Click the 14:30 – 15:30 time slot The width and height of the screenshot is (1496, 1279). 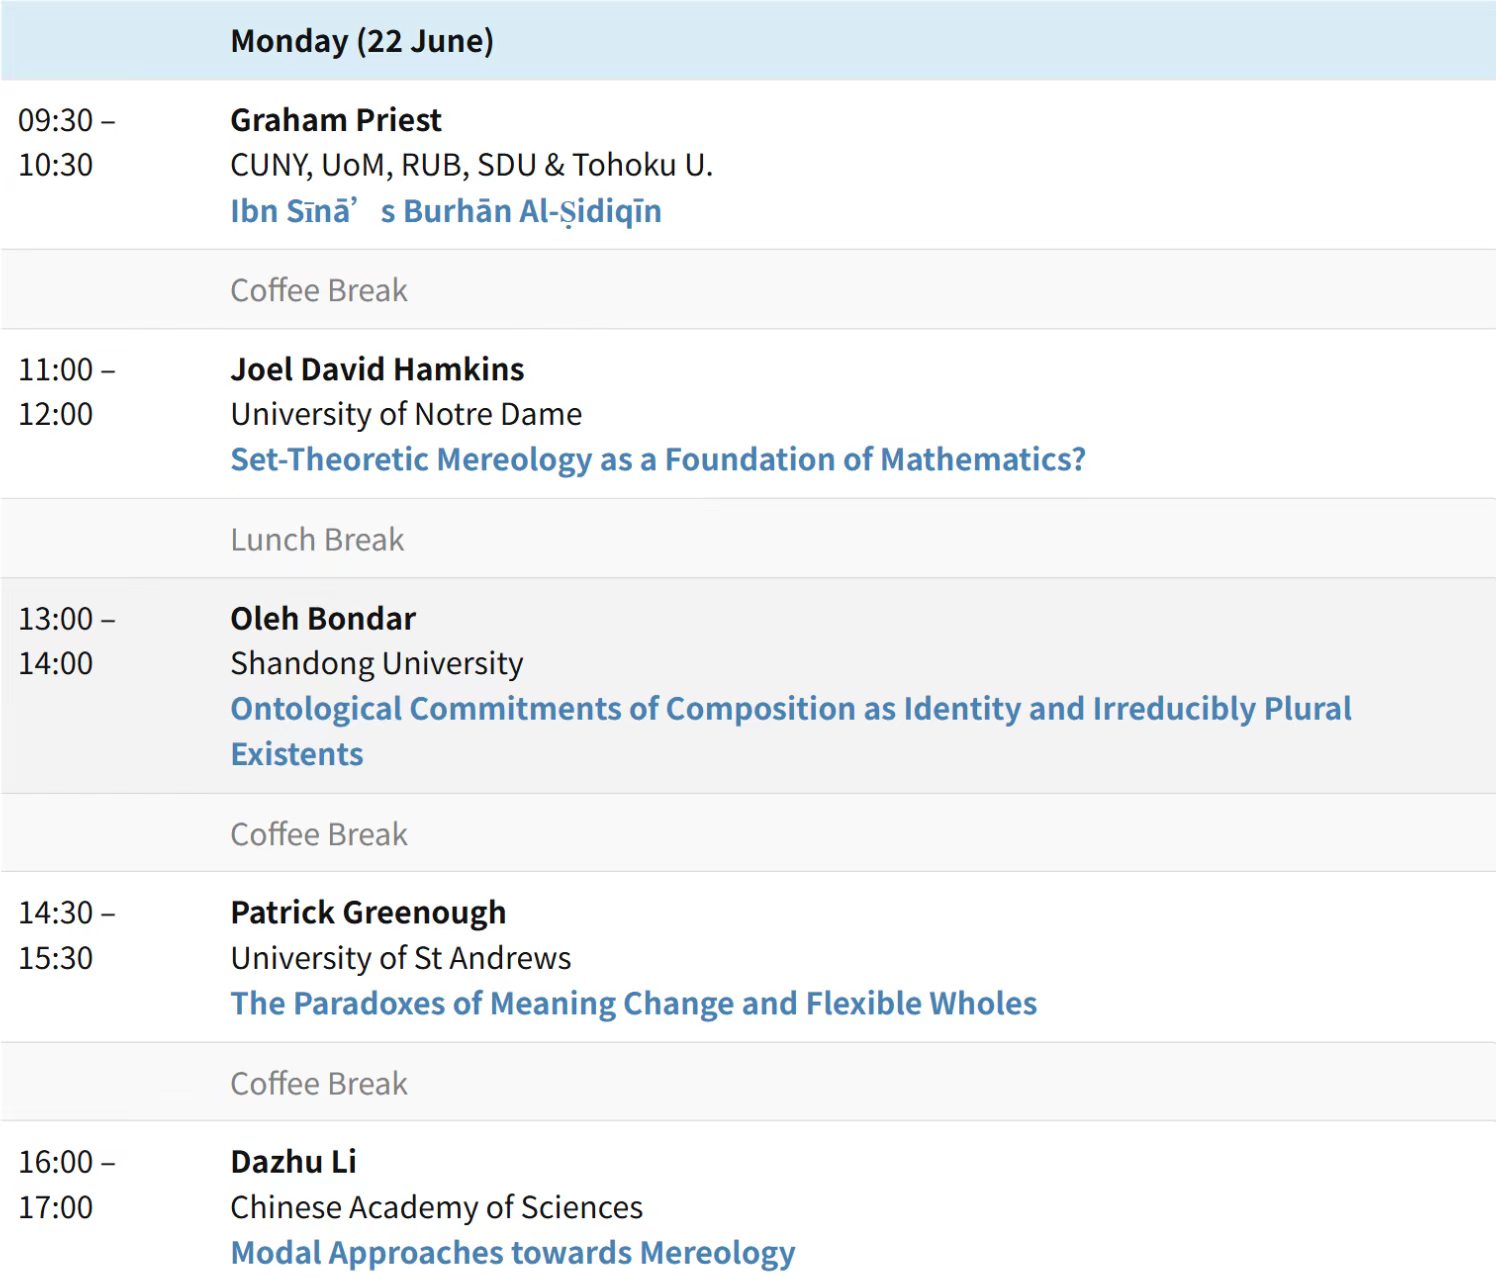point(67,935)
